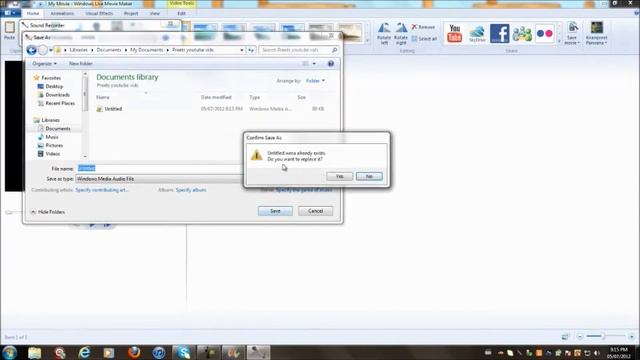Click Yes in Confirm Save As dialog
The width and height of the screenshot is (640, 360).
(x=339, y=176)
